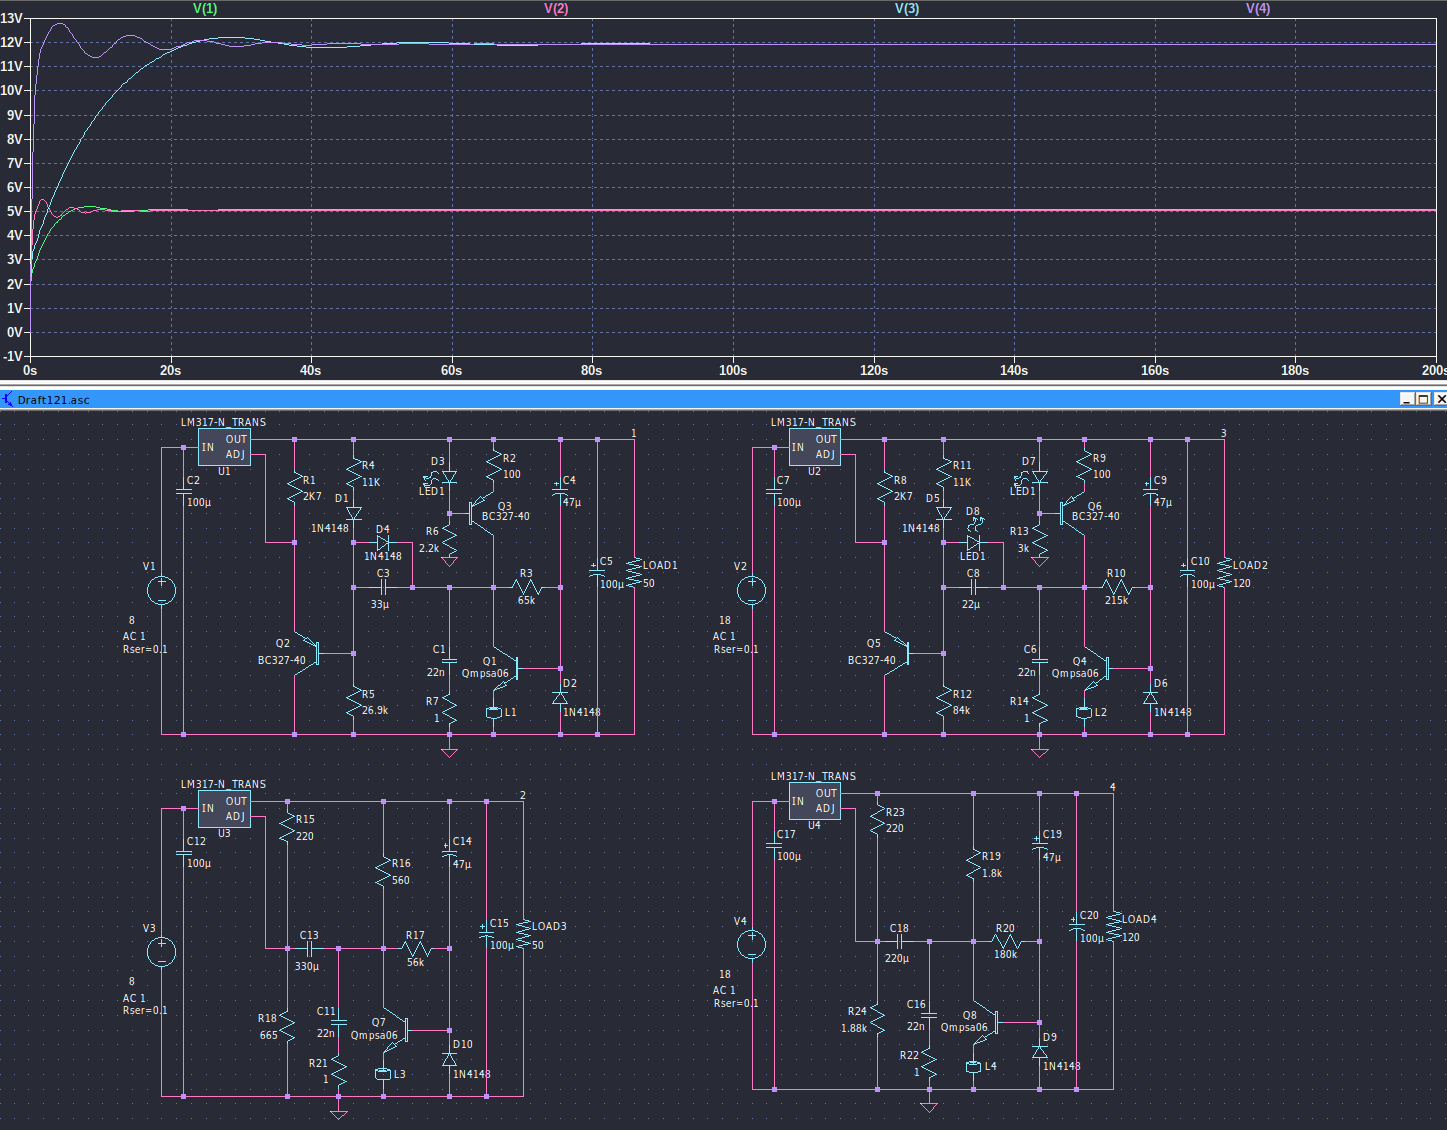
Task: Click the '215k' value of R10
Action: point(1116,600)
